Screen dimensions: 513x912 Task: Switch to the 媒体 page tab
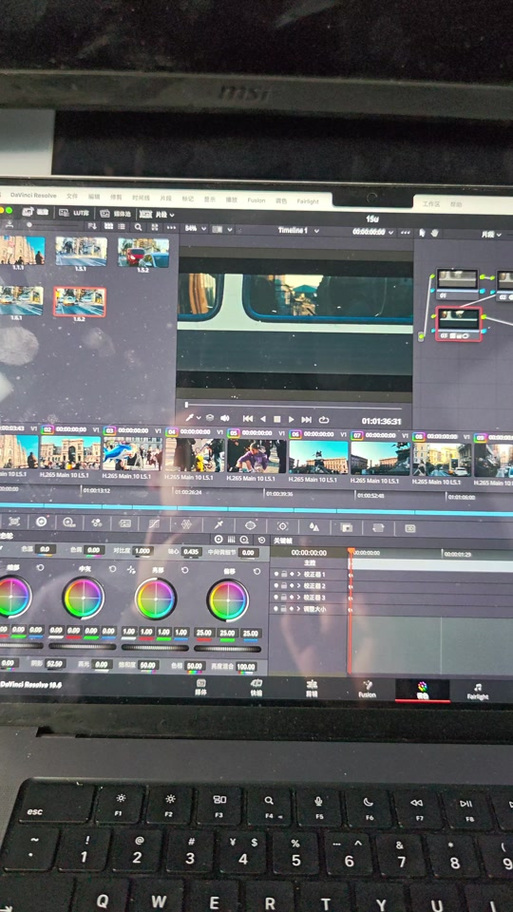pos(201,687)
